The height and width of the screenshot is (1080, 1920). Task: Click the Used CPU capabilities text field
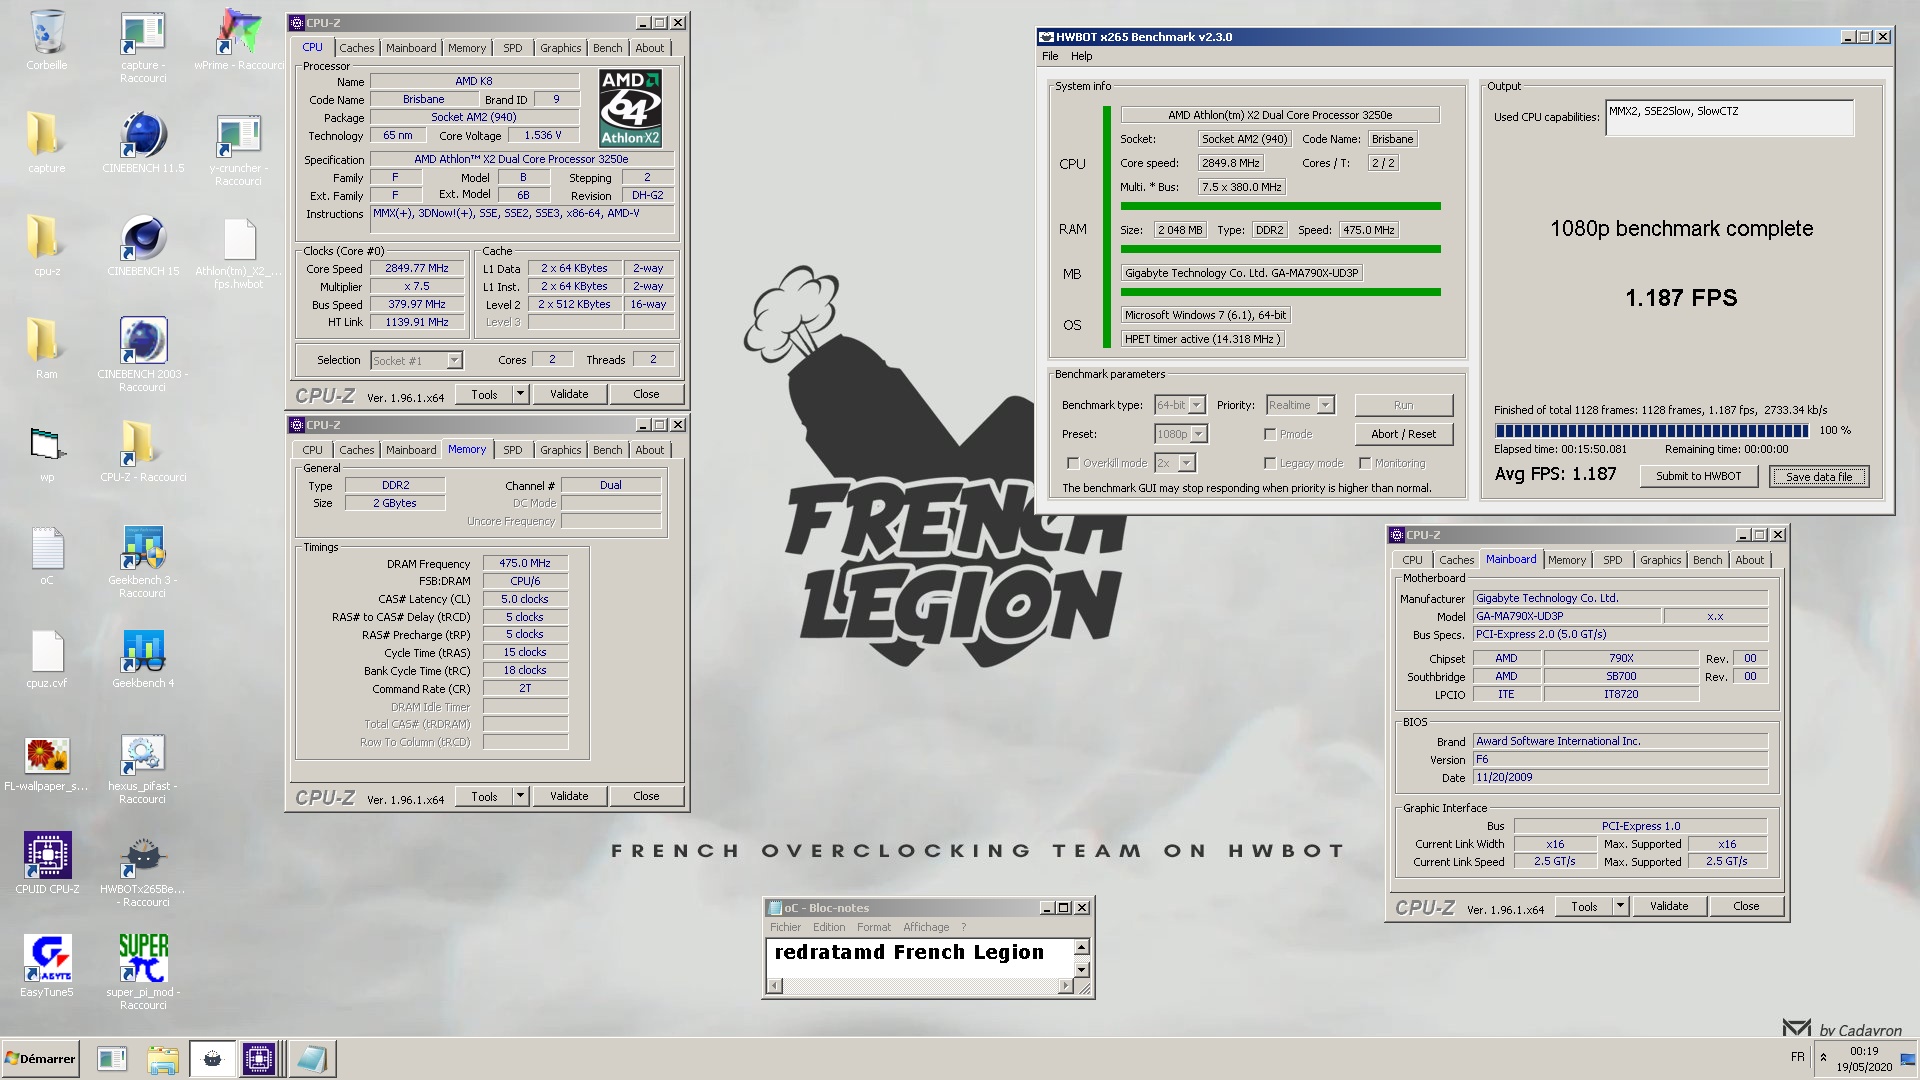coord(1729,118)
